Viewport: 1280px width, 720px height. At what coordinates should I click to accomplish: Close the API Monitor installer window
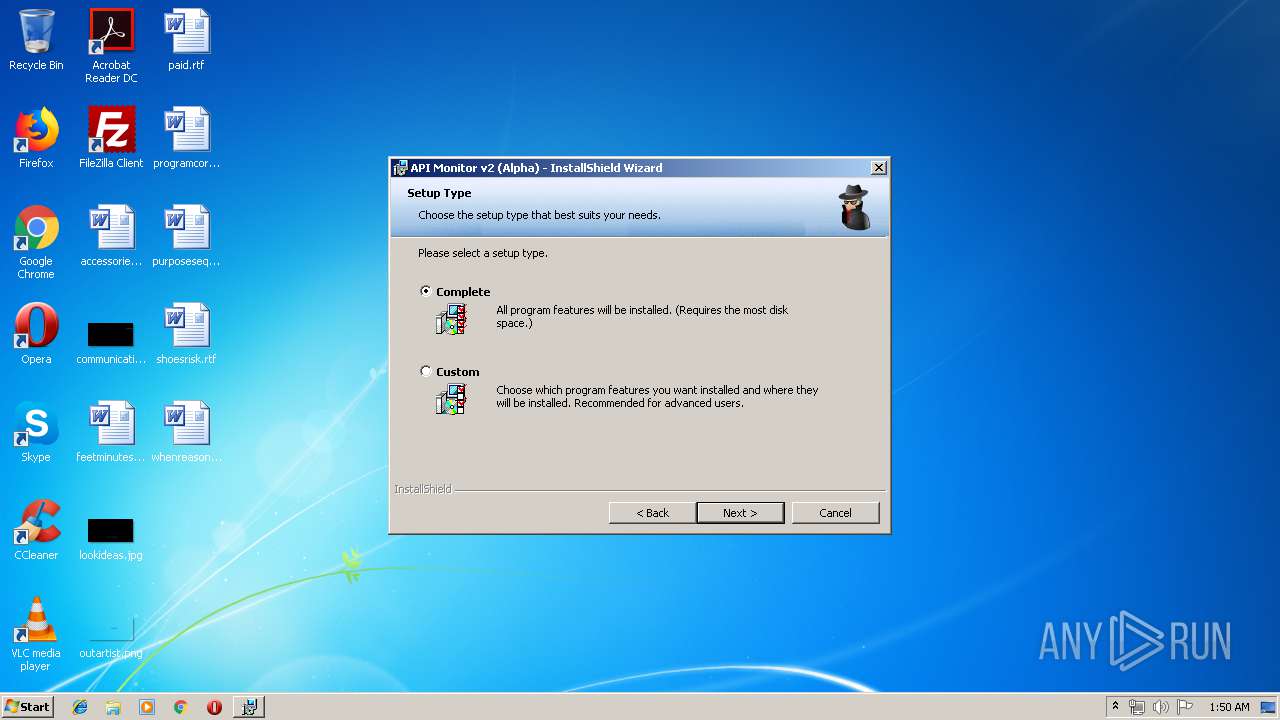tap(878, 168)
